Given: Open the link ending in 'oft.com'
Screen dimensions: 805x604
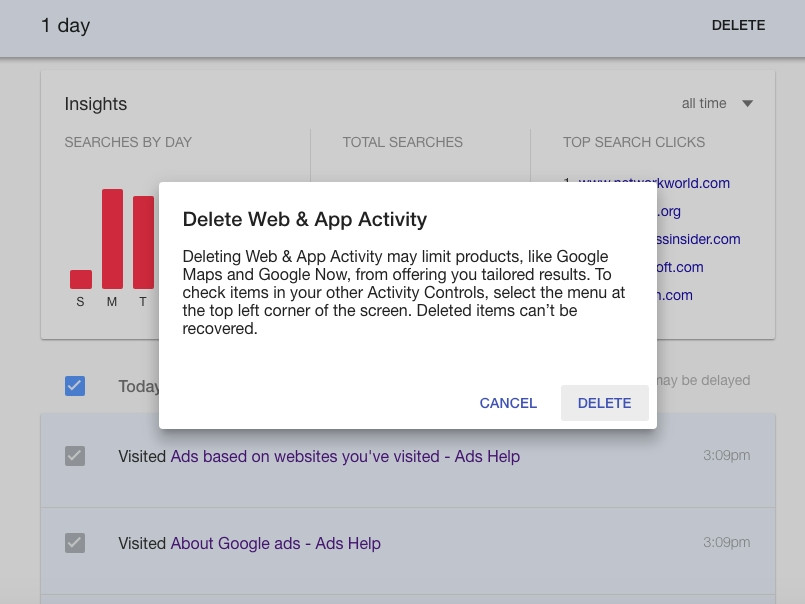Looking at the screenshot, I should tap(680, 267).
